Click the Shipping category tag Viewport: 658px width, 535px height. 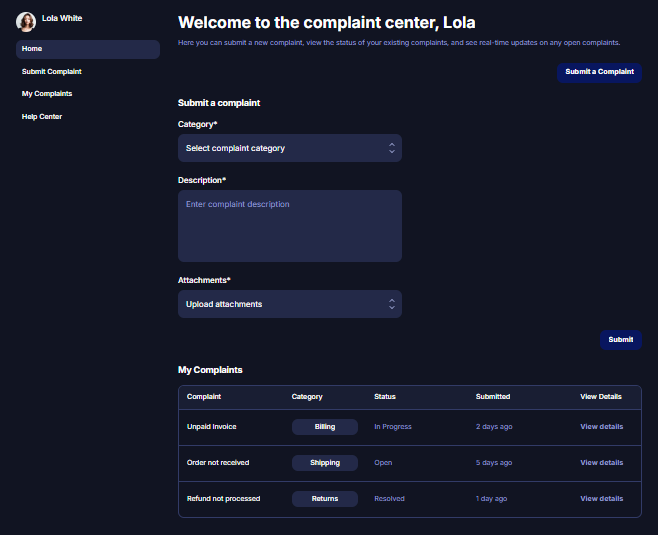click(325, 463)
